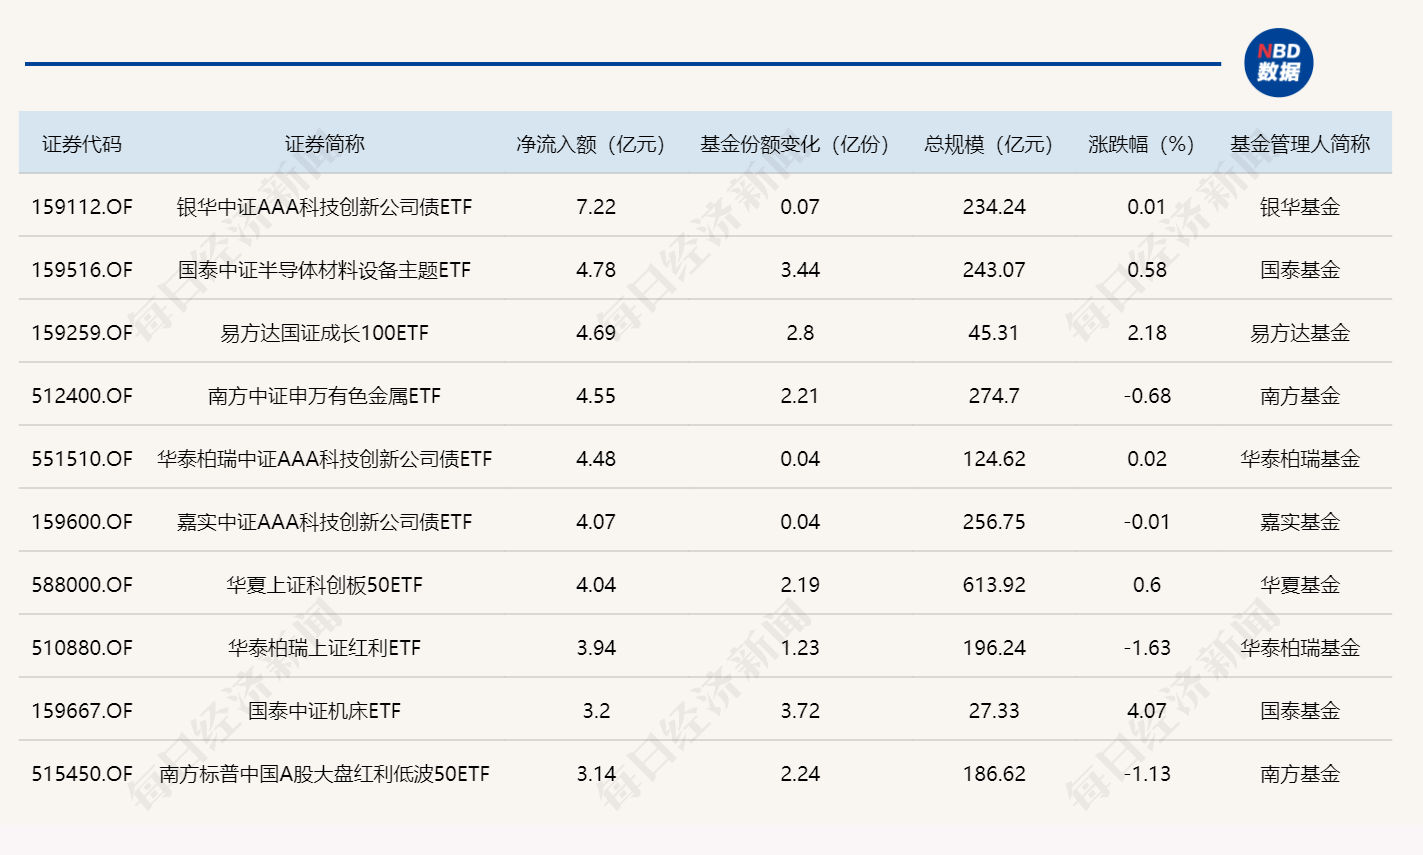Click share change value 2.21
Viewport: 1423px width, 855px height.
tap(800, 396)
